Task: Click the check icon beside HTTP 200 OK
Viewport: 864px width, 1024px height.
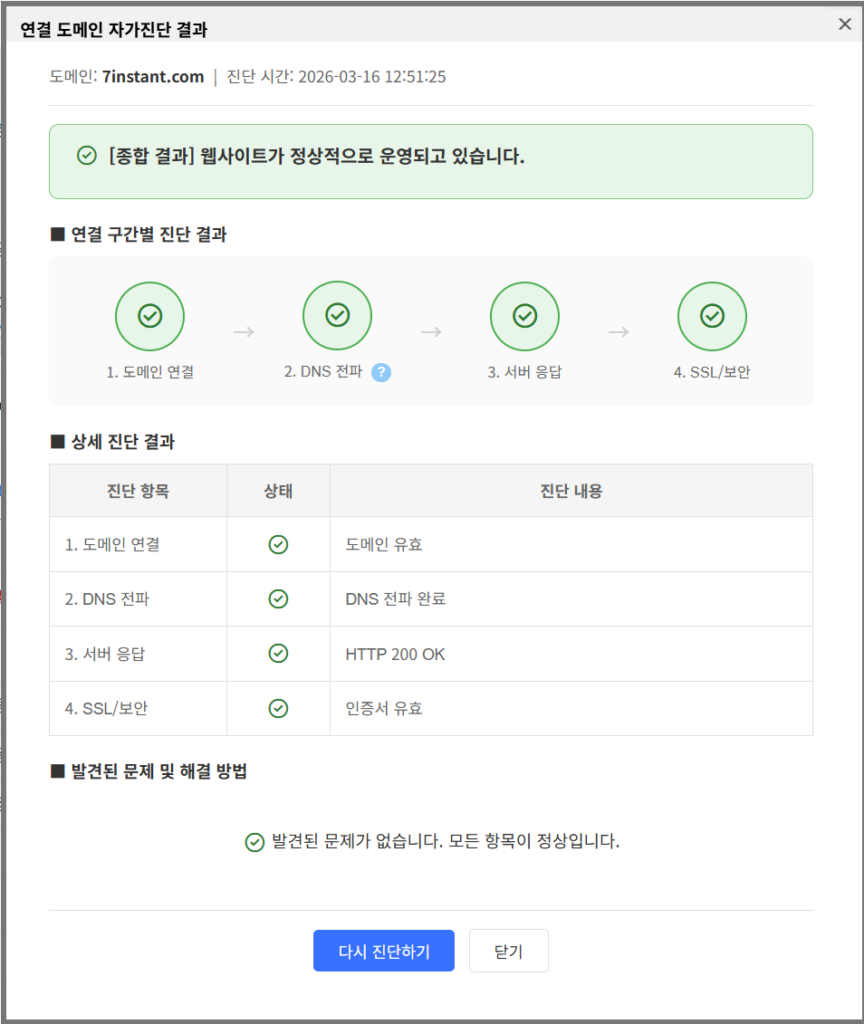Action: pyautogui.click(x=279, y=652)
